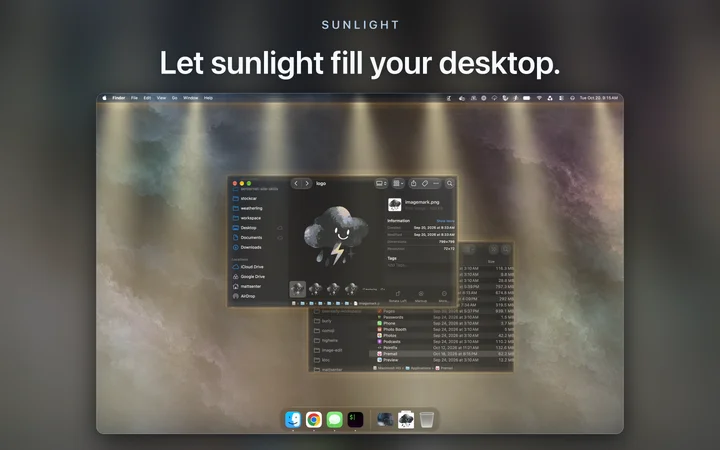The width and height of the screenshot is (720, 450).
Task: Select Passwords in the Applications list
Action: pos(390,317)
